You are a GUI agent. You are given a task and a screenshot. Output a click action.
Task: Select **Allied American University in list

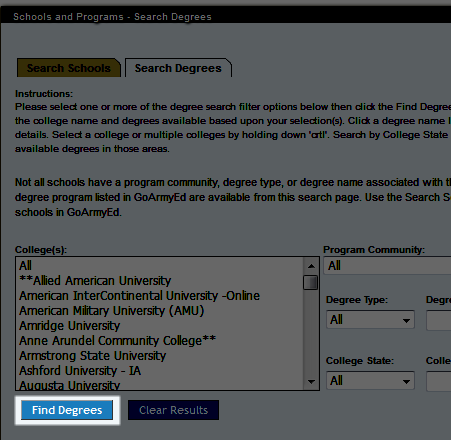pyautogui.click(x=160, y=281)
